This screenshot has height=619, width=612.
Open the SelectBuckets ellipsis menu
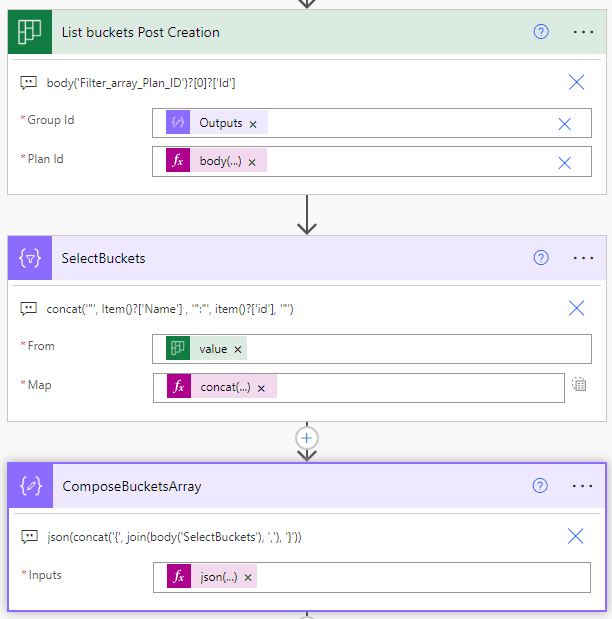(x=583, y=258)
